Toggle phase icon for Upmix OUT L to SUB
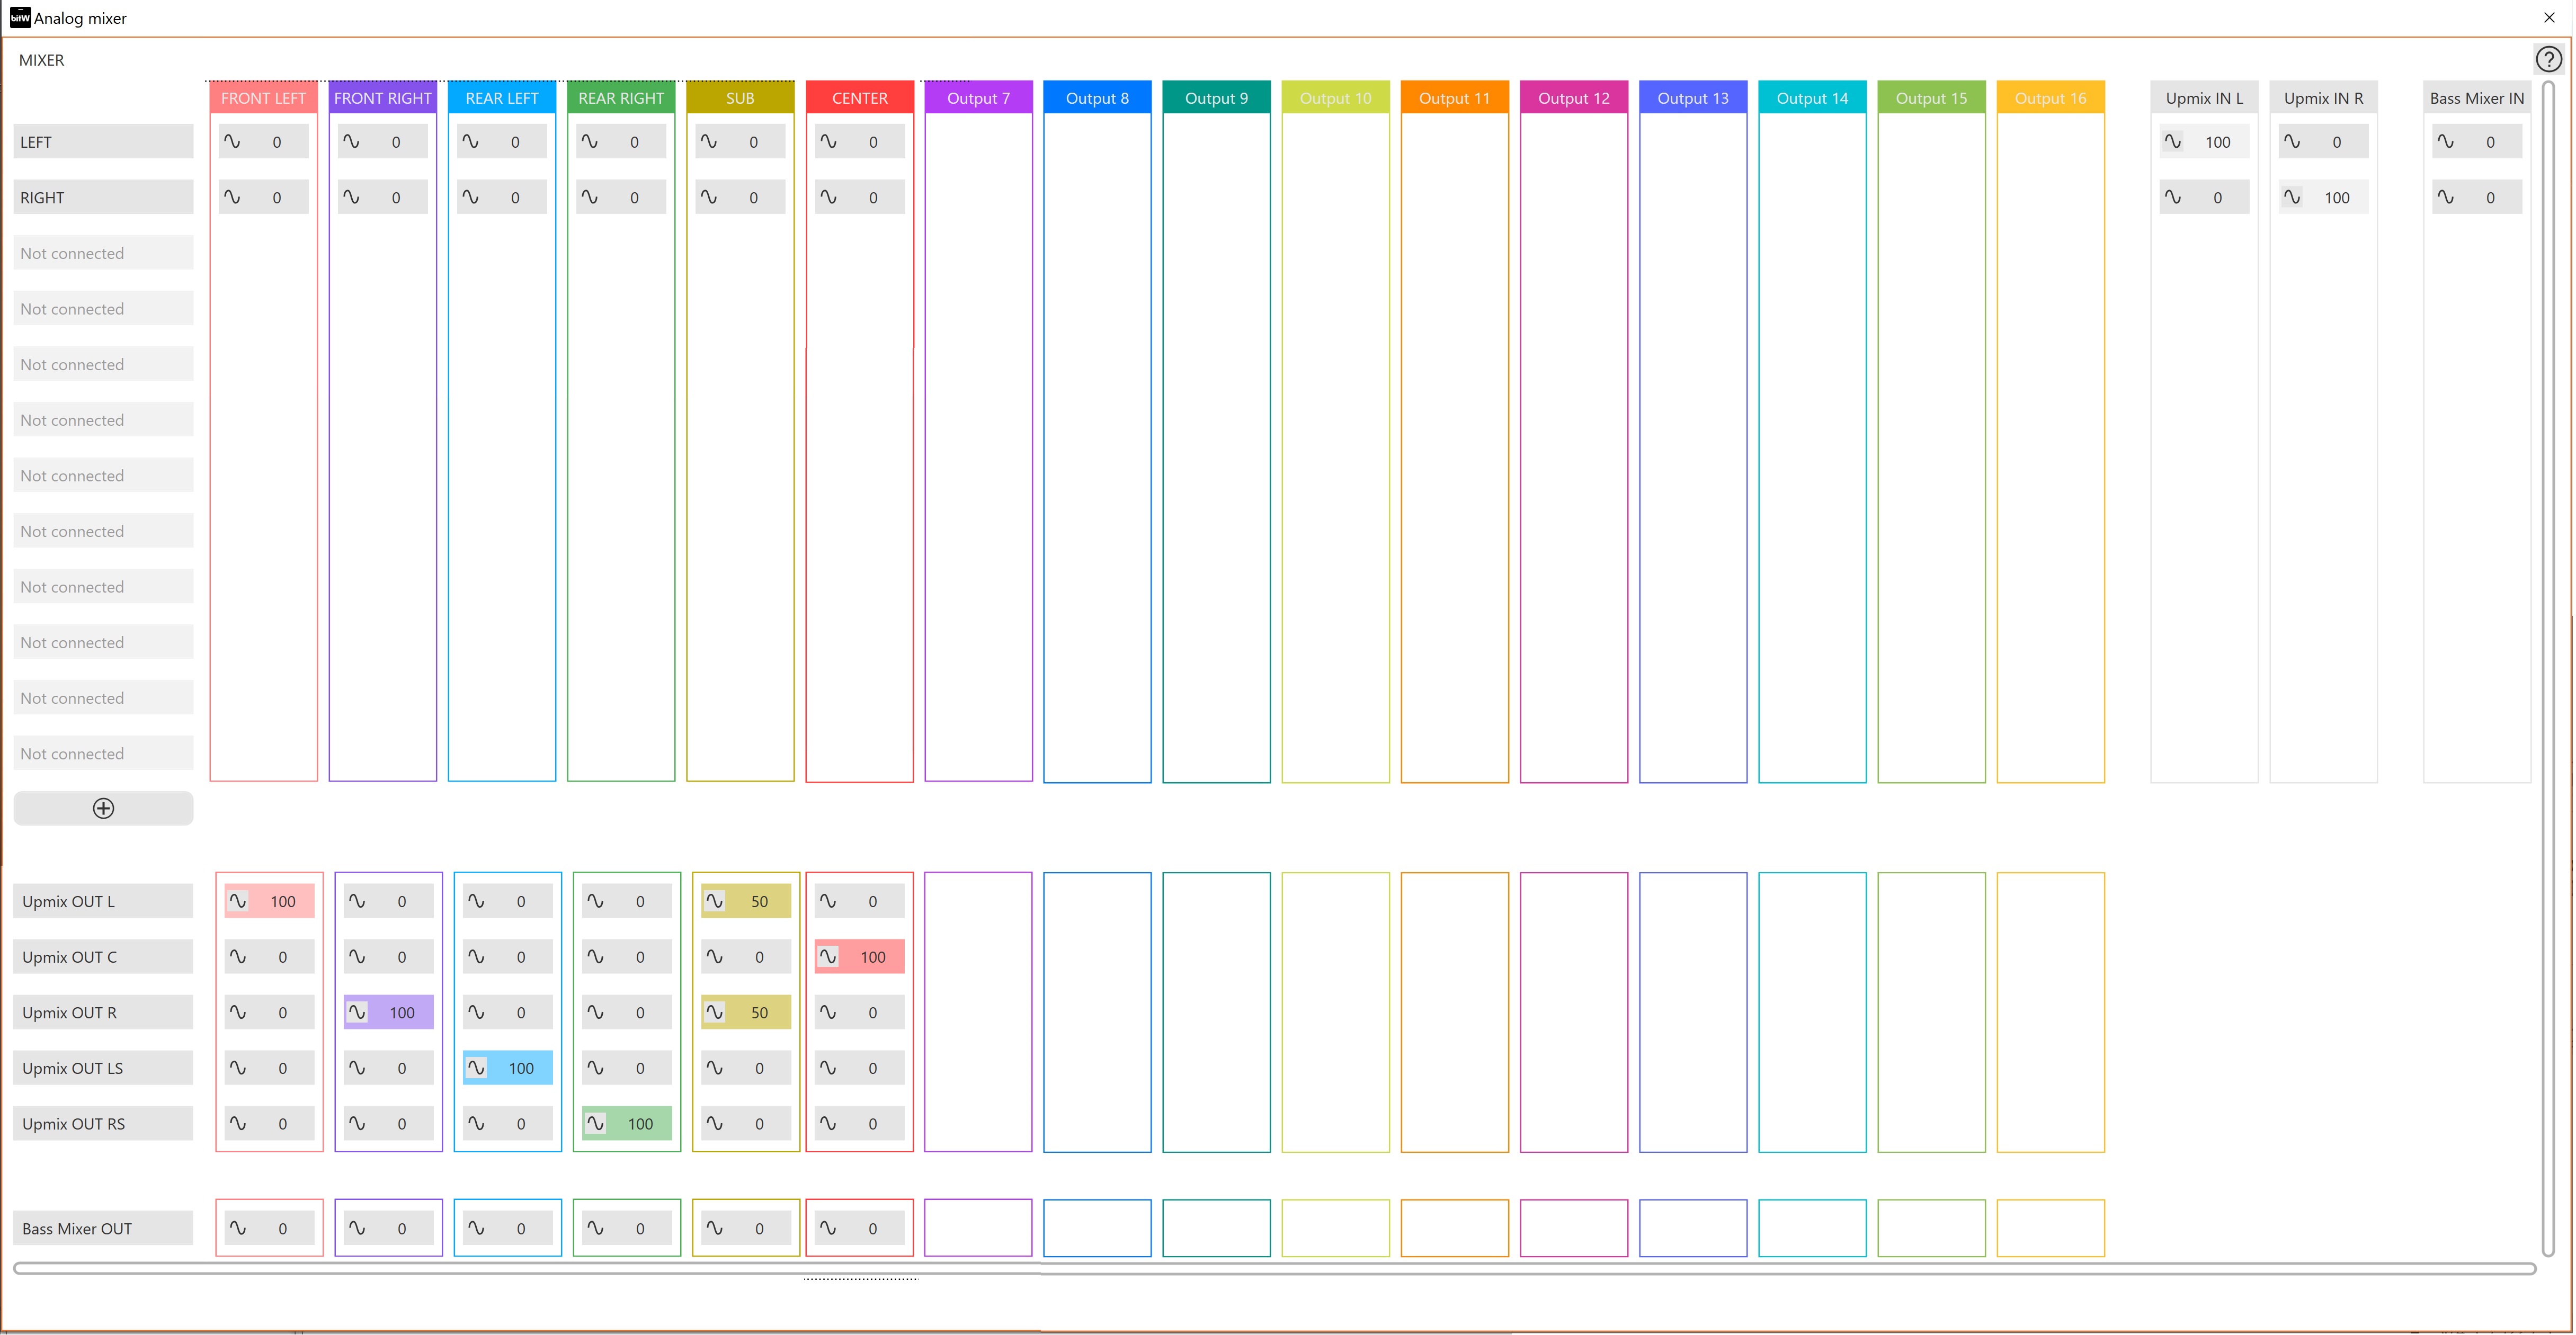The height and width of the screenshot is (1335, 2576). (714, 901)
